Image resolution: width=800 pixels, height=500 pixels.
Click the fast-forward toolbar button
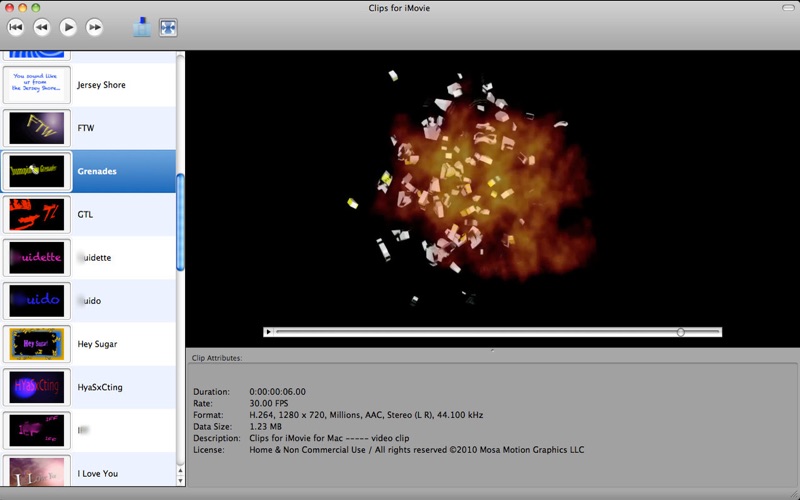click(x=94, y=27)
